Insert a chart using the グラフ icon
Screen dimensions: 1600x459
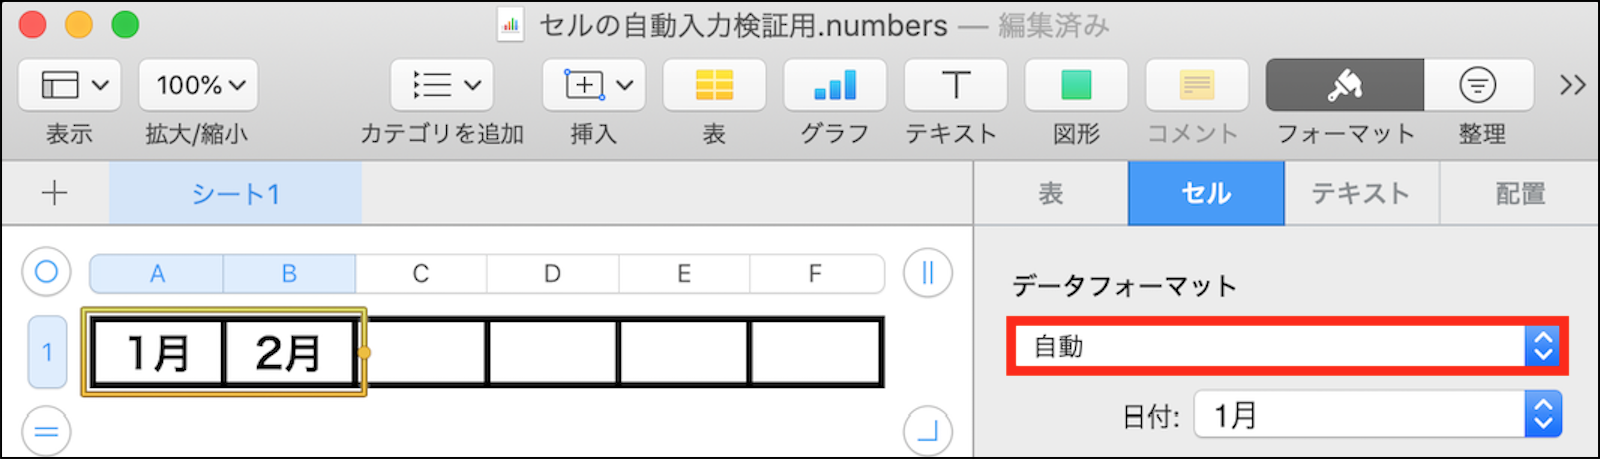tap(835, 85)
